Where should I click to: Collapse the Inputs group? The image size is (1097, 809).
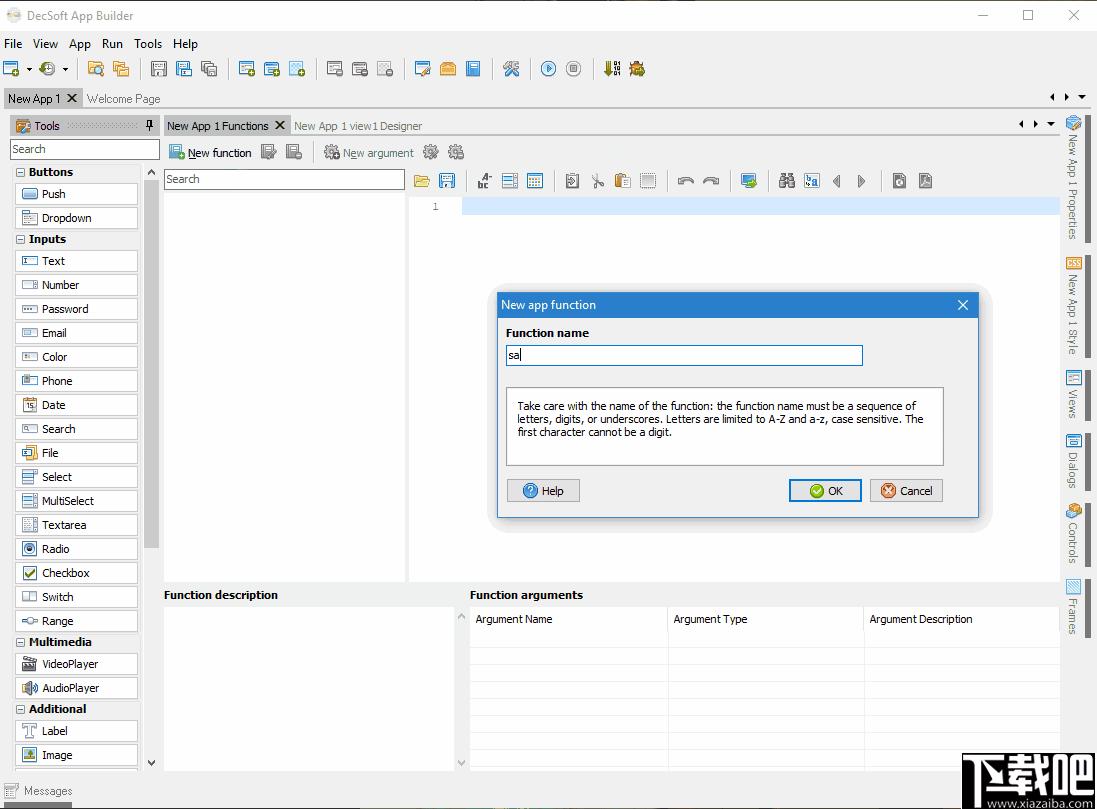click(20, 239)
